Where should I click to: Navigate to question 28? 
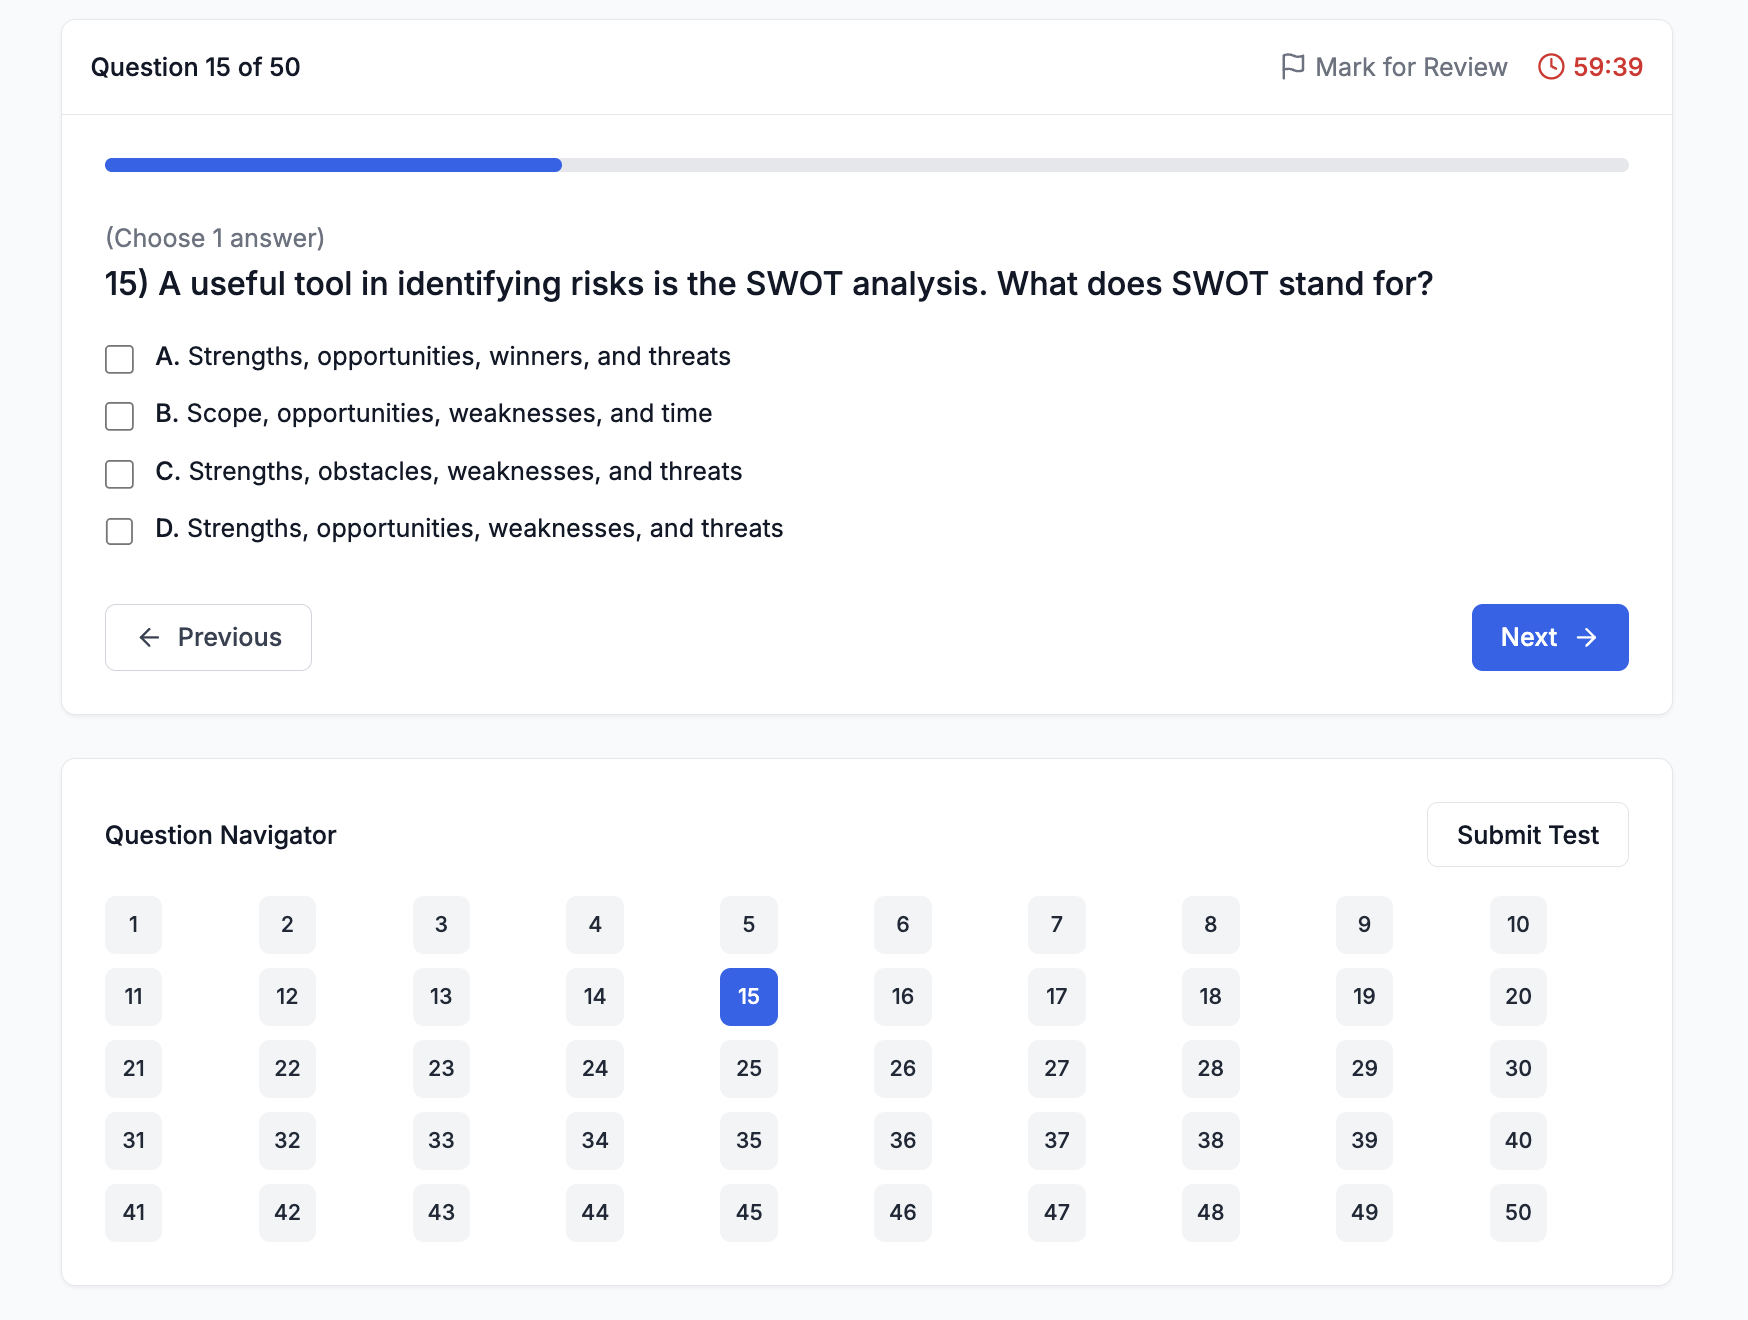pyautogui.click(x=1210, y=1069)
